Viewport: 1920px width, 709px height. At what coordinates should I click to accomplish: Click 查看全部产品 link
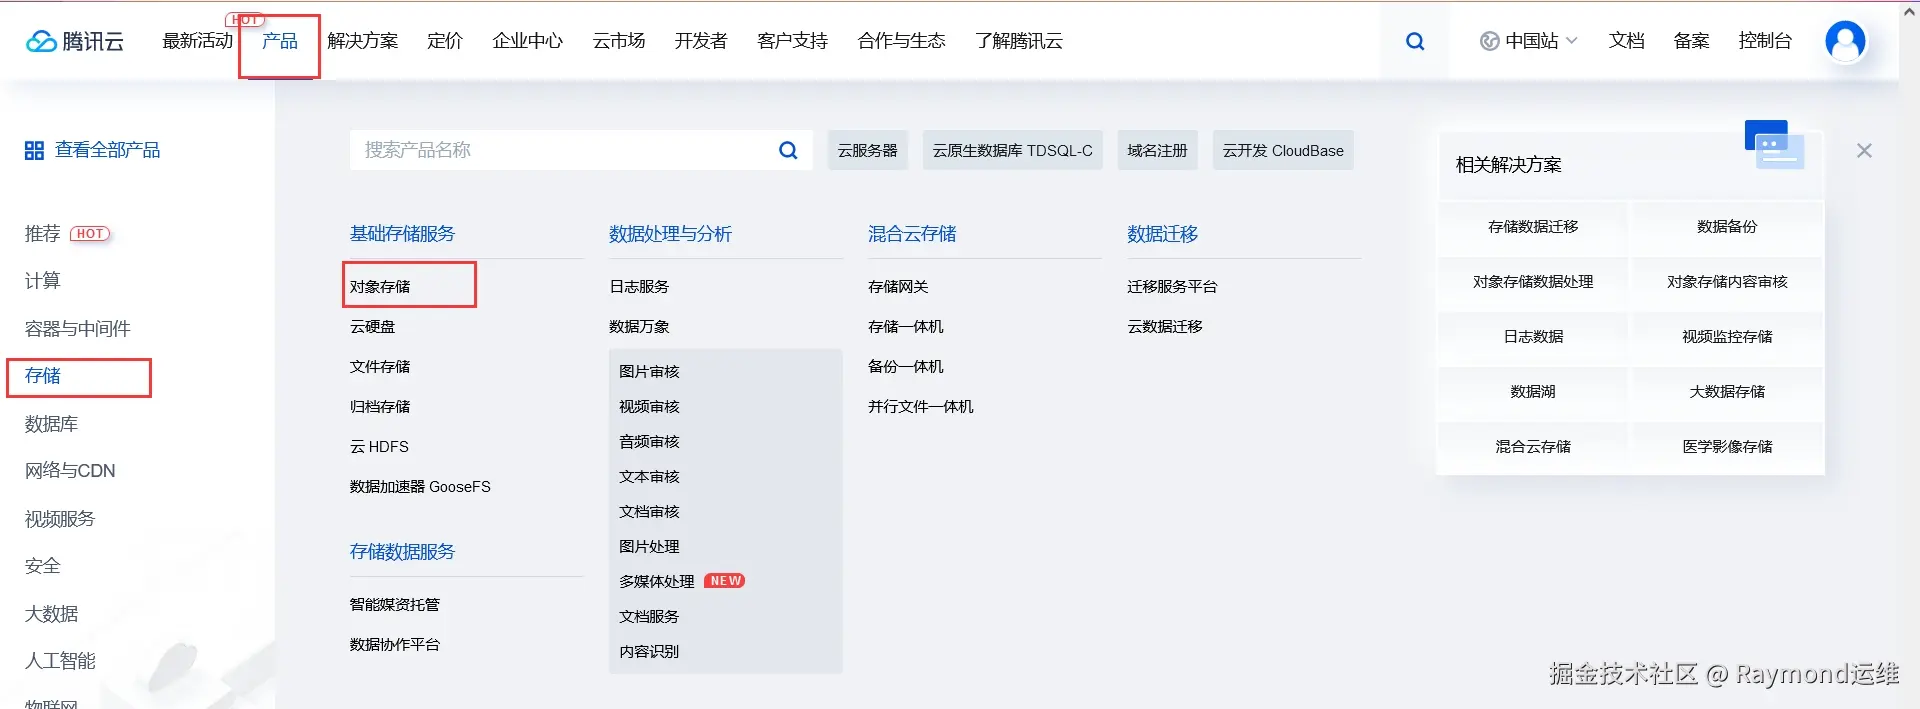108,150
